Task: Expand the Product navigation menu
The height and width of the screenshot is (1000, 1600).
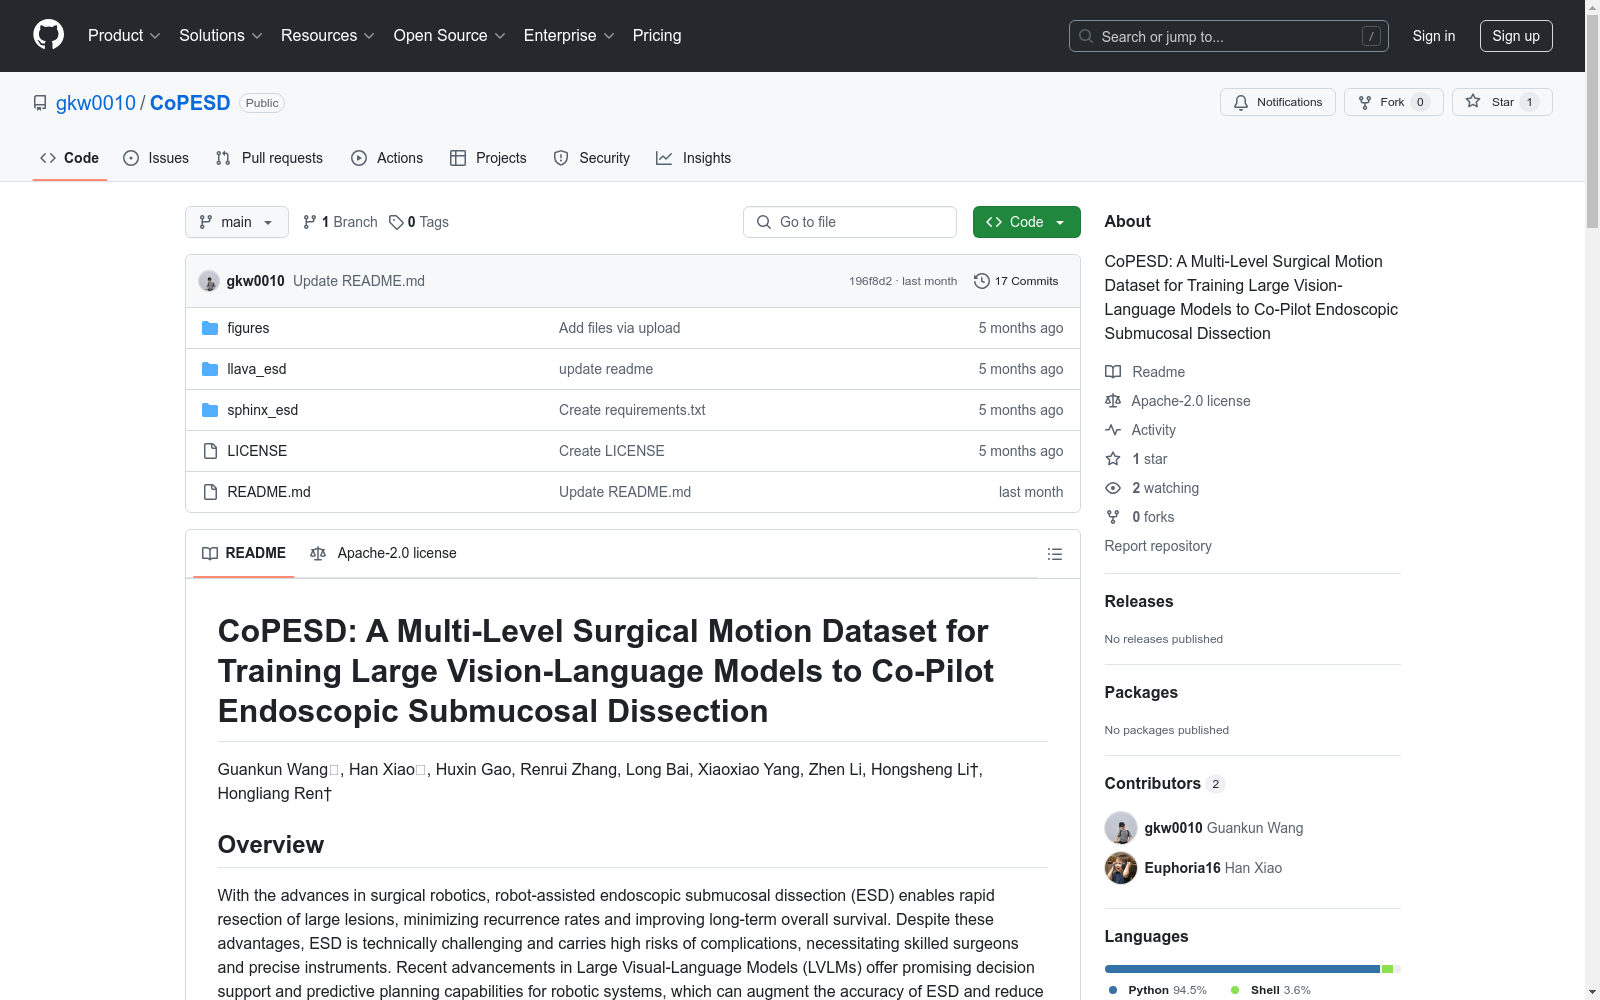Action: 124,35
